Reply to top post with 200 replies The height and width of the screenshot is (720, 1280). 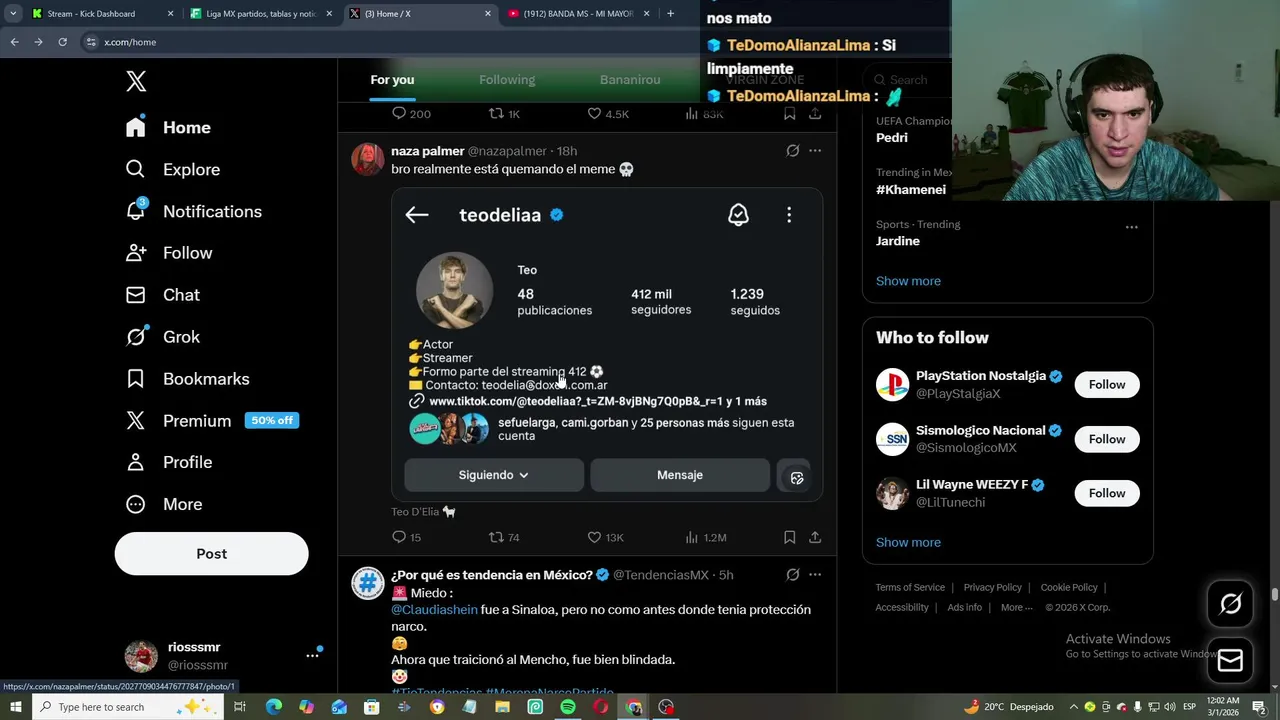pyautogui.click(x=411, y=114)
